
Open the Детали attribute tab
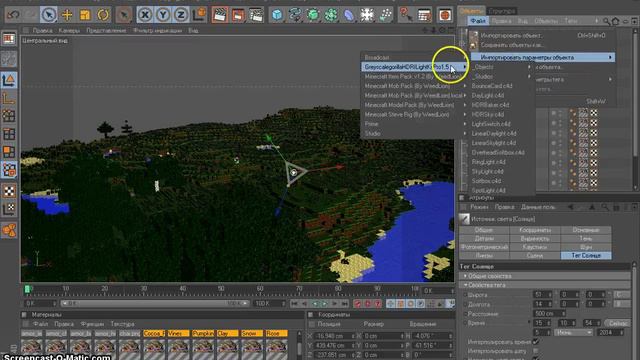[484, 238]
